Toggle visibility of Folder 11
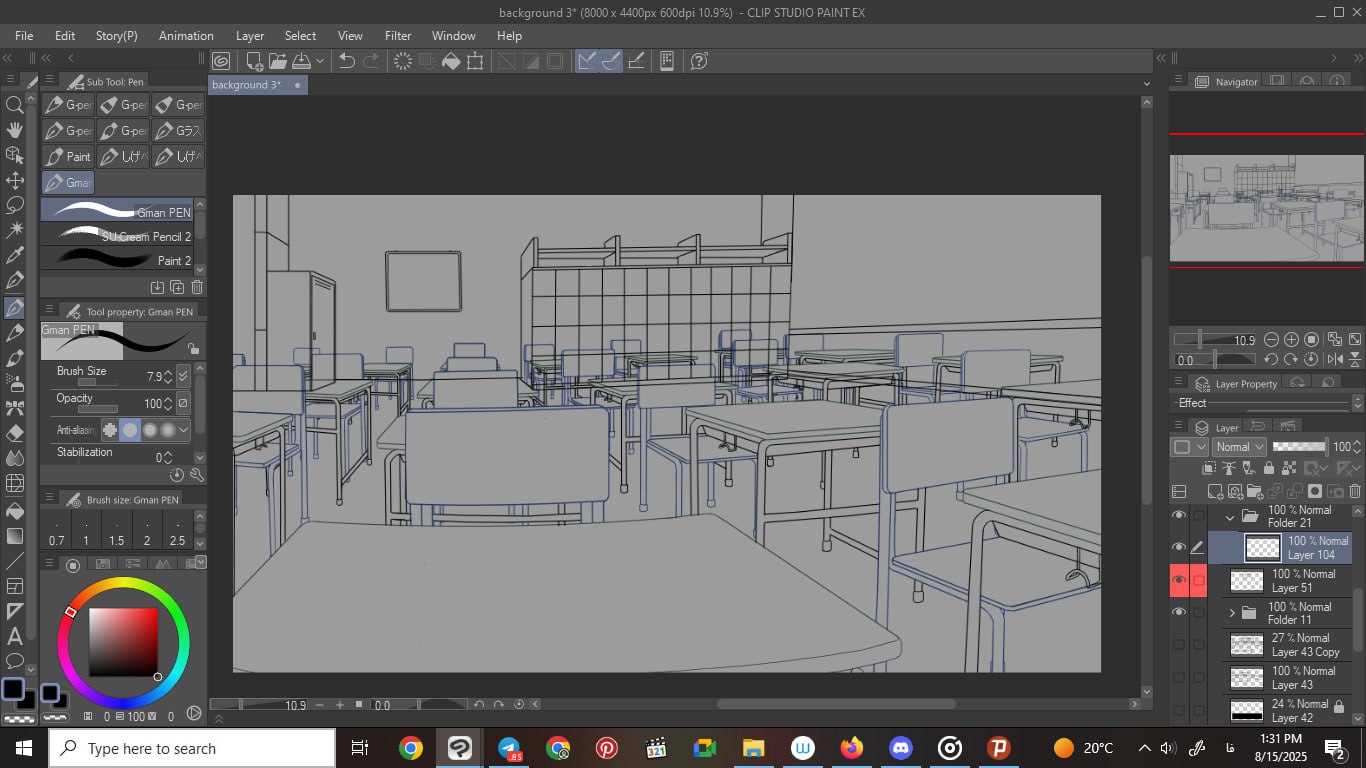This screenshot has width=1366, height=768. point(1179,612)
